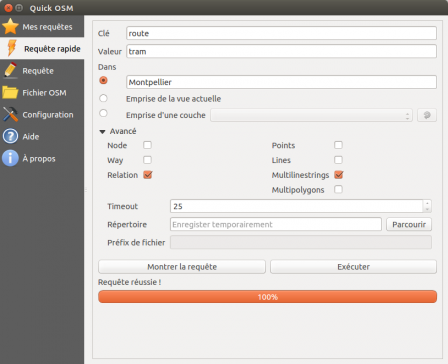Open the Emprise d'une couche layer dropdown
The width and height of the screenshot is (448, 364).
click(311, 115)
